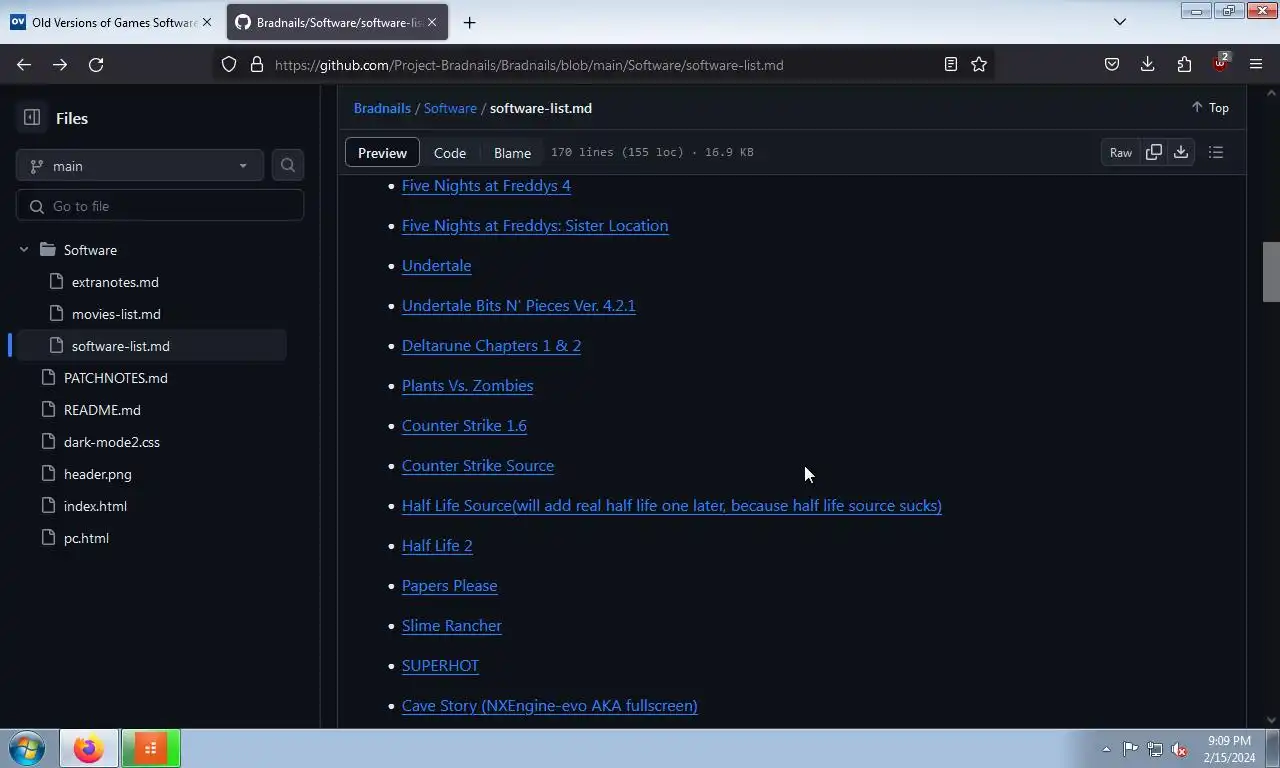The width and height of the screenshot is (1280, 768).
Task: Open Undertale Bits N' Pieces link
Action: [518, 305]
